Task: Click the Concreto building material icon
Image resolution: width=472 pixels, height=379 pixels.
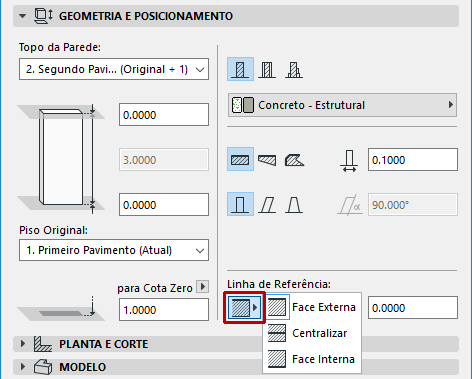Action: (242, 105)
